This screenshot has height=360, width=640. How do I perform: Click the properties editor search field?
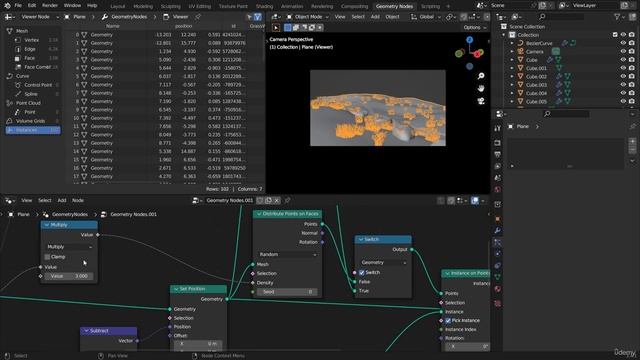click(566, 114)
